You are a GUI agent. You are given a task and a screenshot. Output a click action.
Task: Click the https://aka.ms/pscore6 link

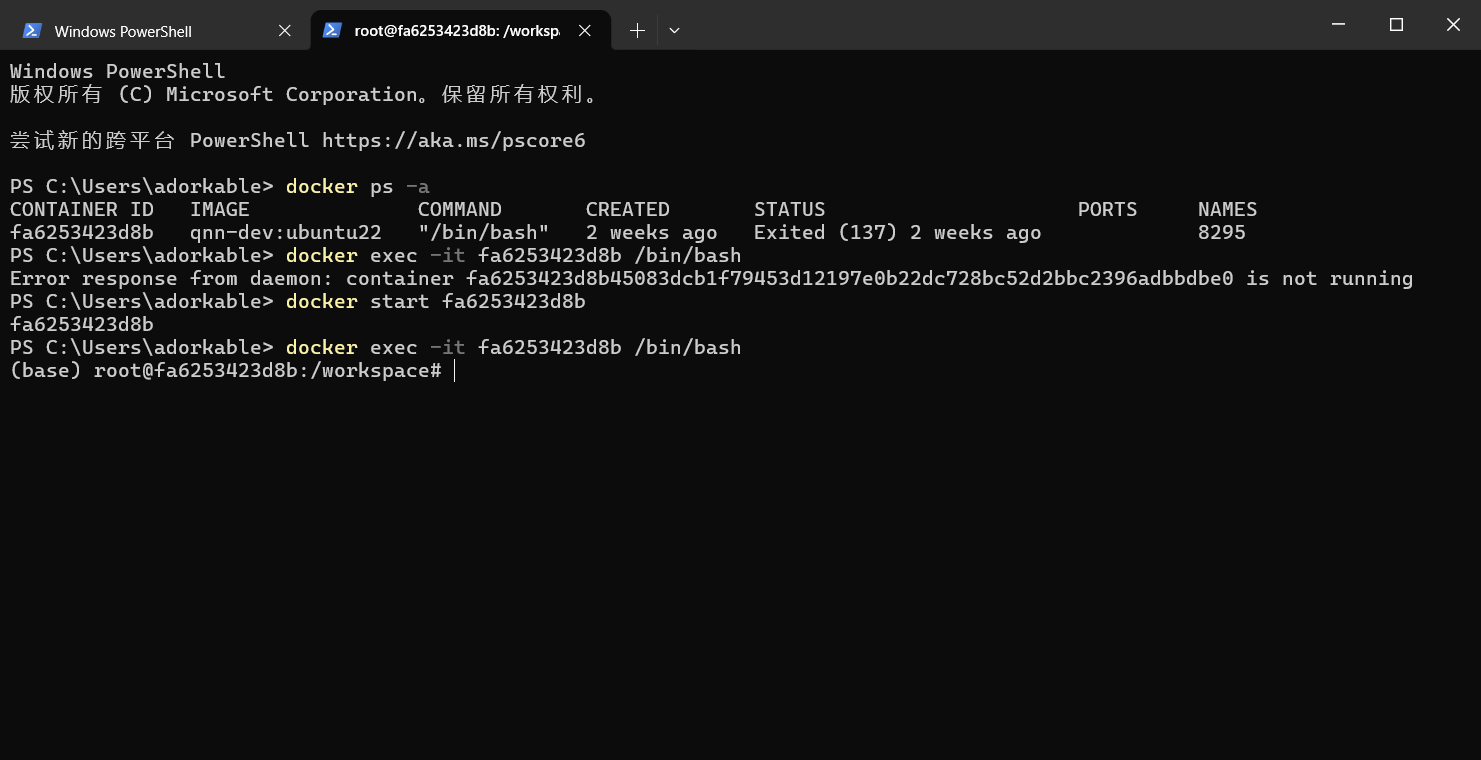454,140
